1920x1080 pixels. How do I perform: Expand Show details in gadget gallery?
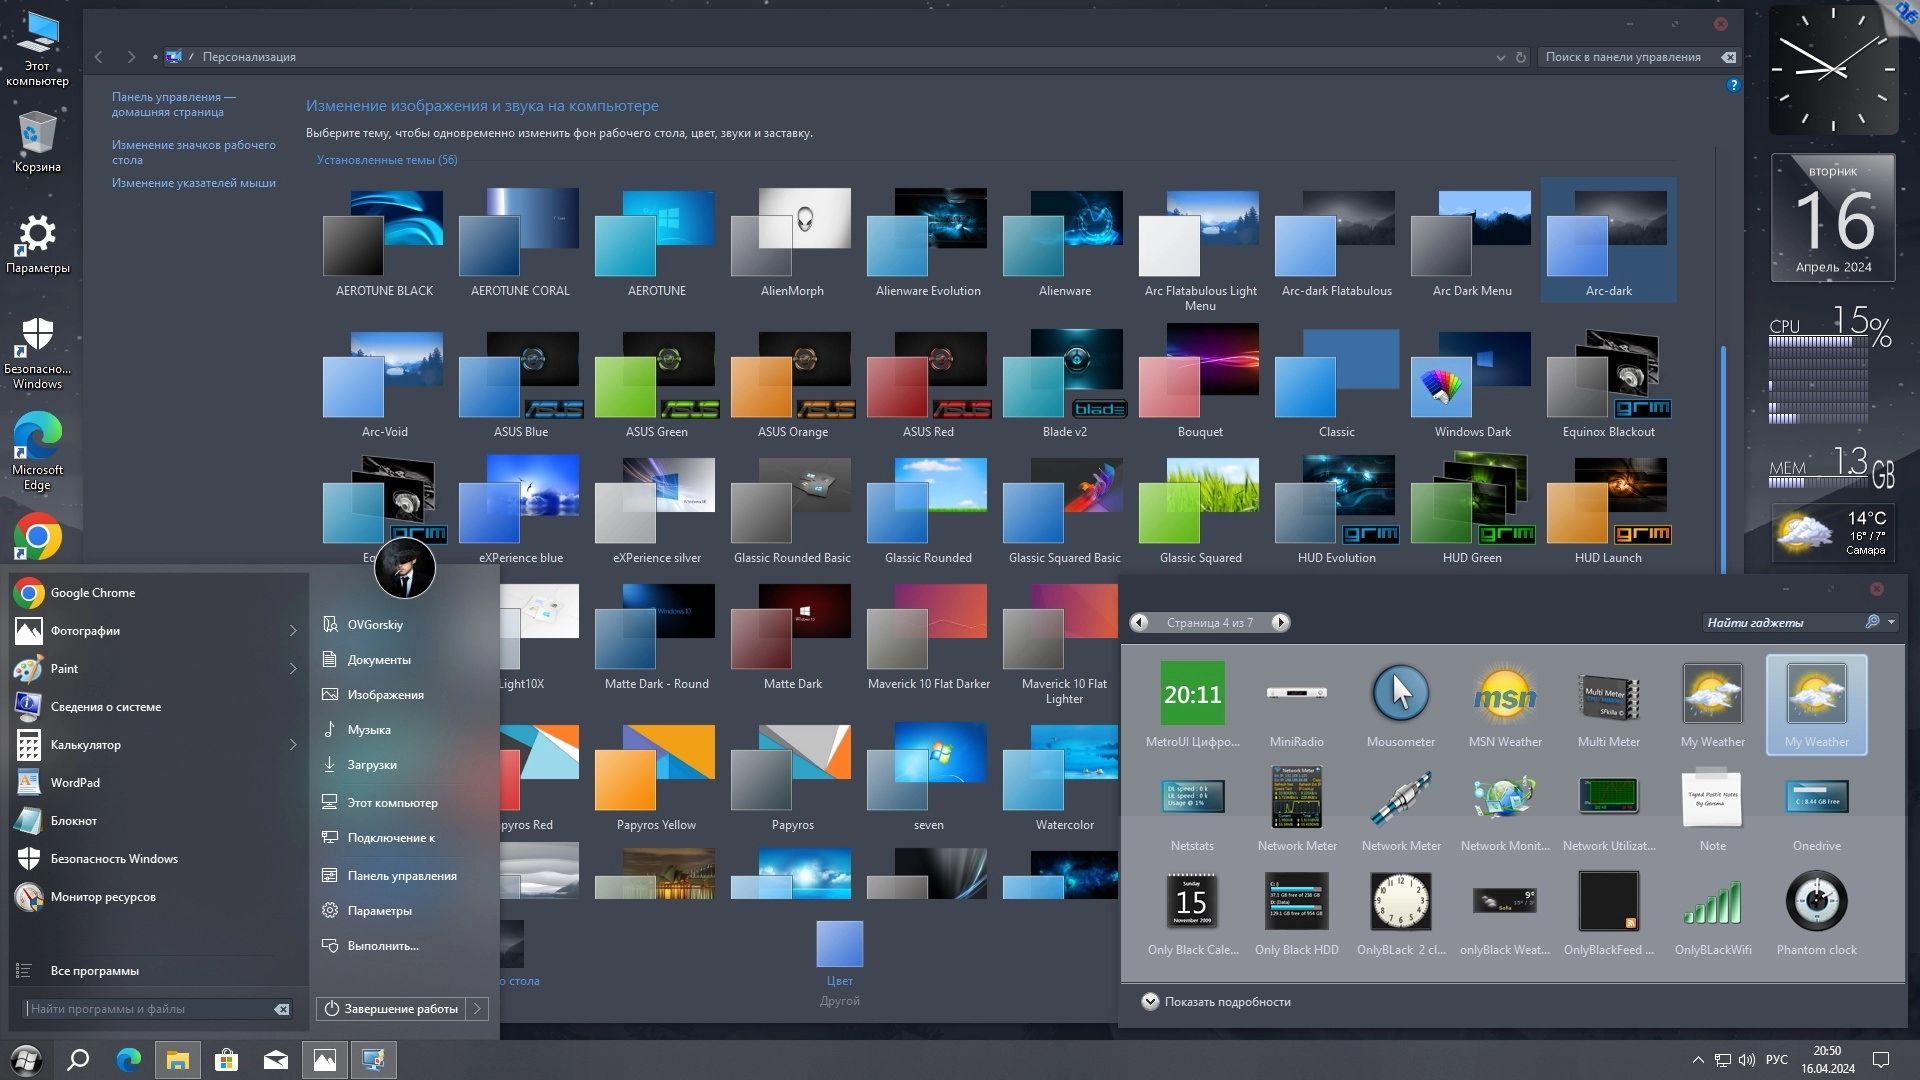click(1150, 1001)
